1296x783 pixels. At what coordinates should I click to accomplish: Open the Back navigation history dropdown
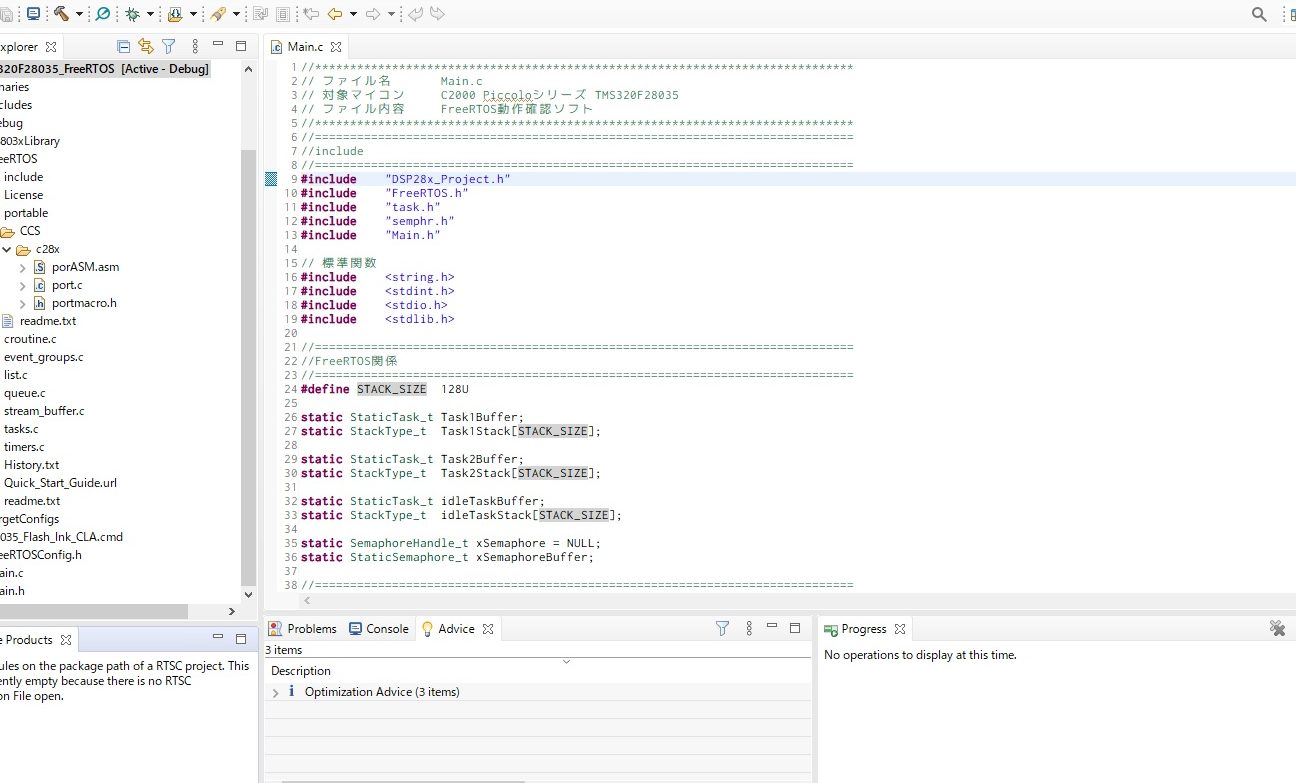tap(353, 14)
